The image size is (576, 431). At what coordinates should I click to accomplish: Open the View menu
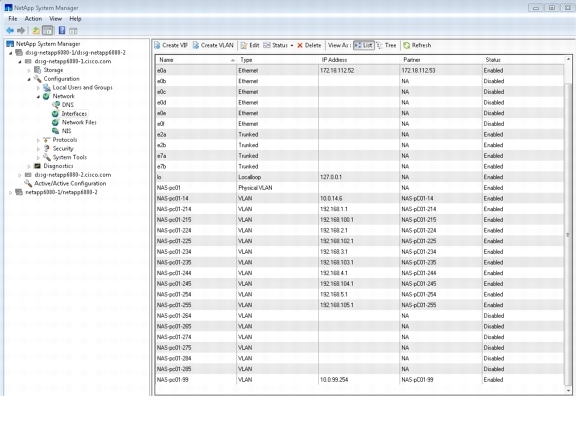[55, 19]
